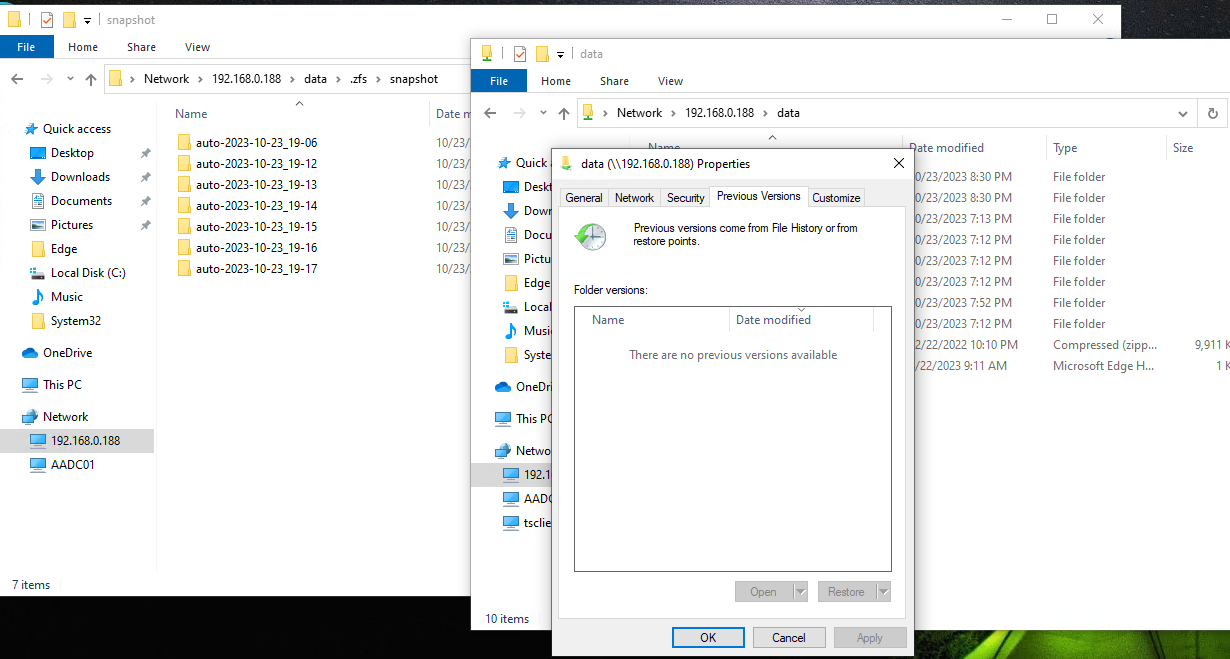The width and height of the screenshot is (1230, 659).
Task: Open recent locations dropdown in snapshot window
Action: pyautogui.click(x=70, y=79)
